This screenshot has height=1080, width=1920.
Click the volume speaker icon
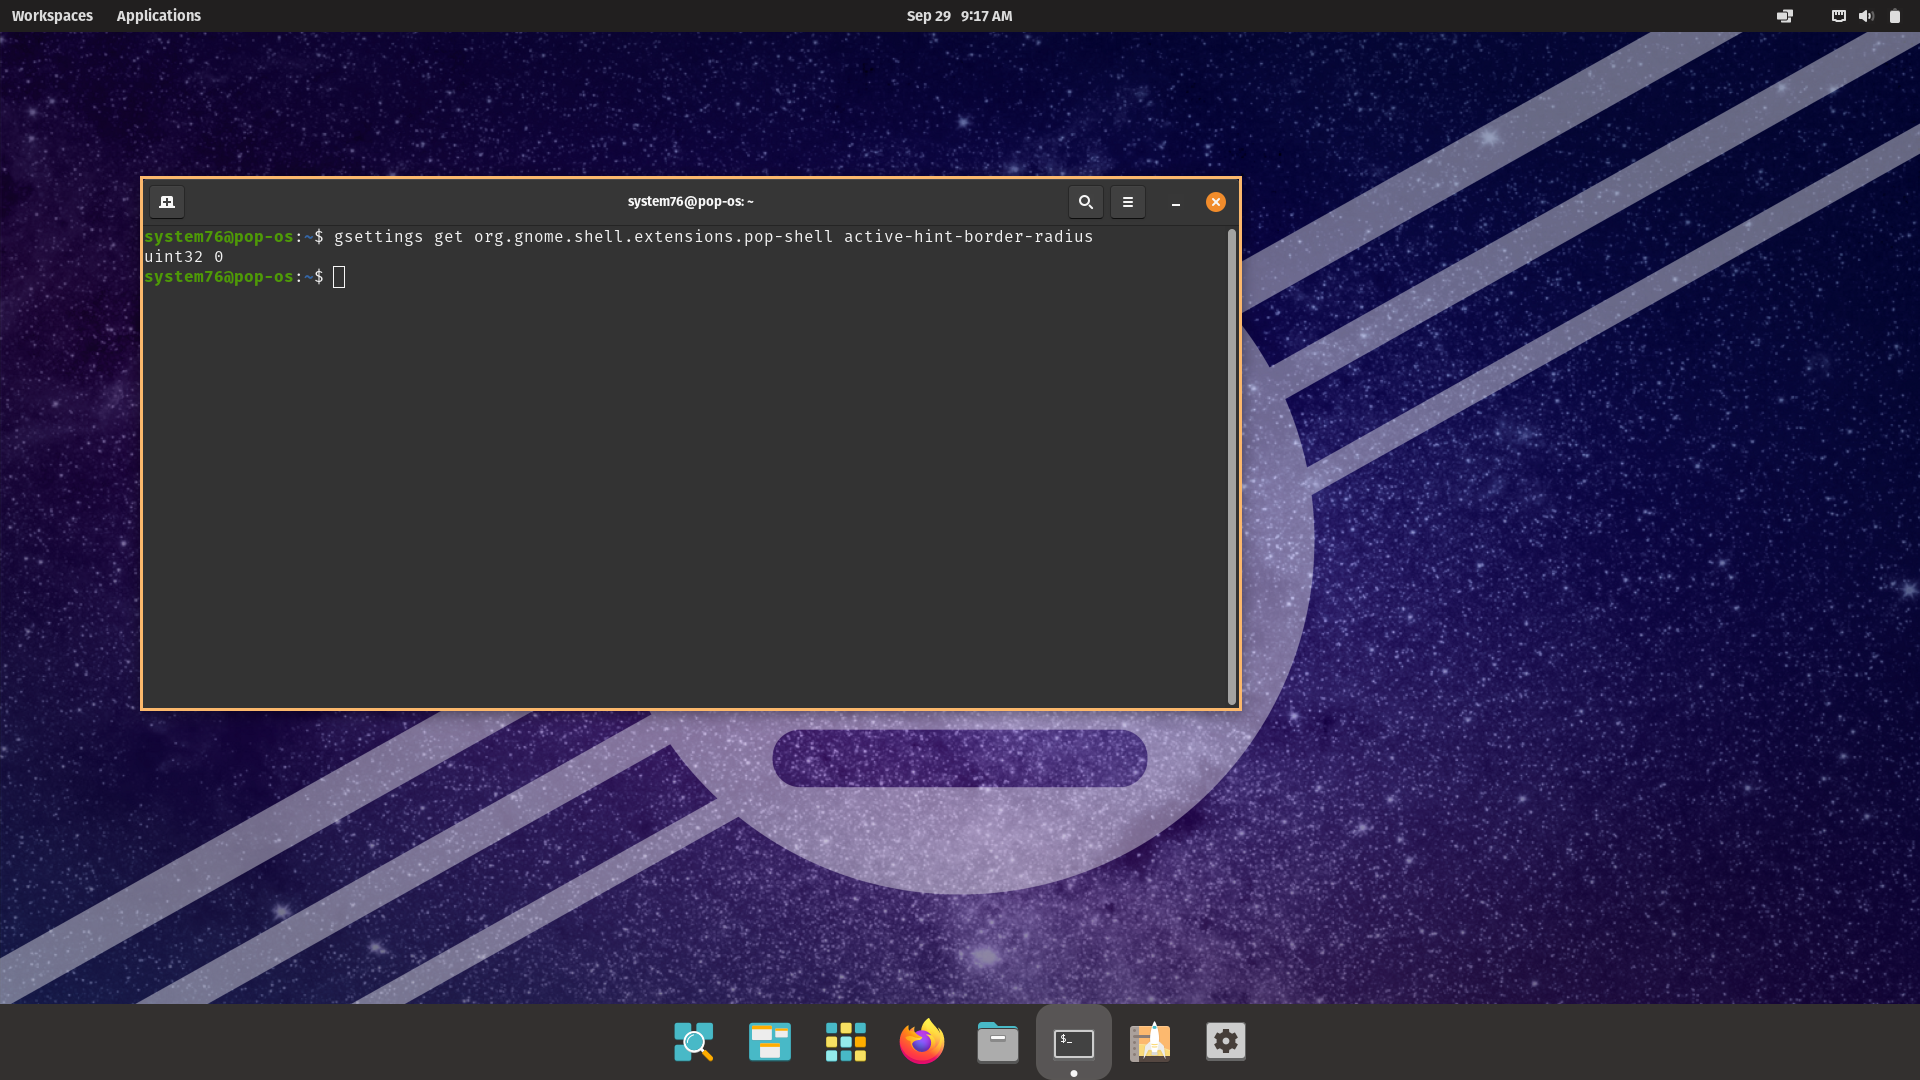[x=1866, y=16]
